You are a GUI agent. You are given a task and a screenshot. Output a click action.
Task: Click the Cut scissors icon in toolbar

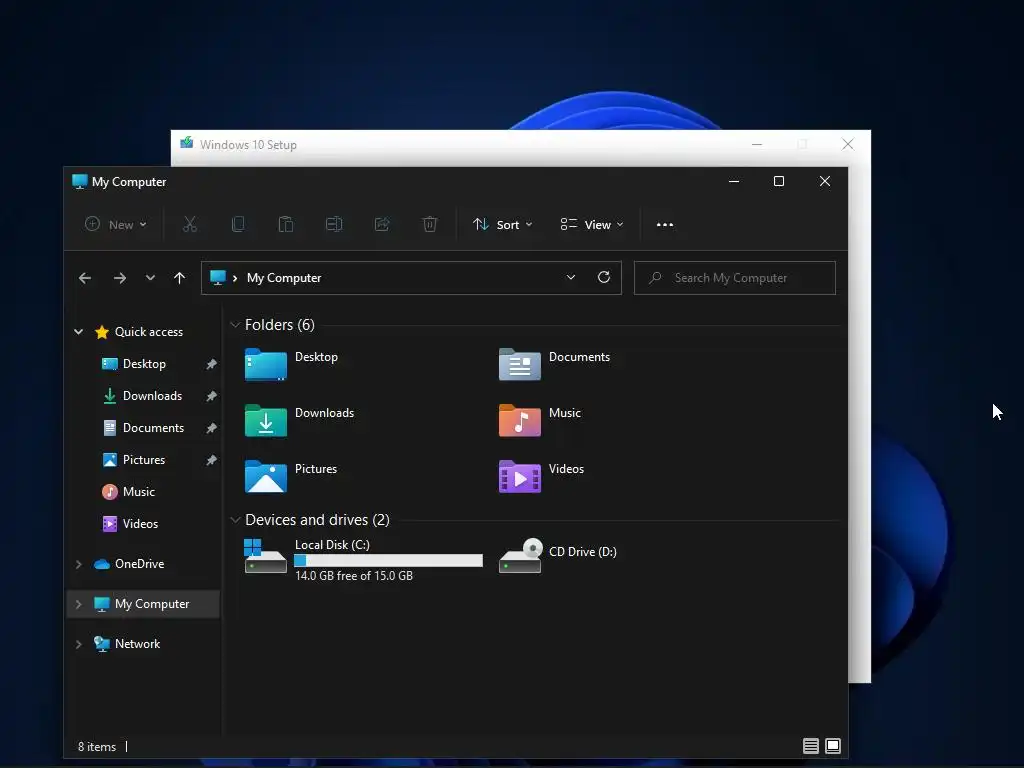(x=189, y=225)
